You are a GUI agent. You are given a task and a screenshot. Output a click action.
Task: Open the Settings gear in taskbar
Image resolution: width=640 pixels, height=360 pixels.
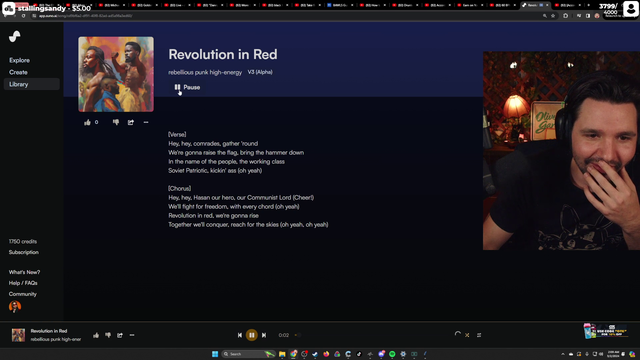(403, 354)
